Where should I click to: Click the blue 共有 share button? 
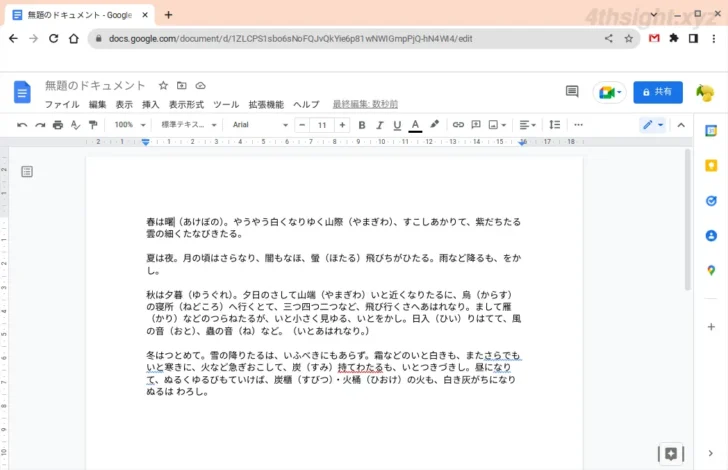[658, 92]
